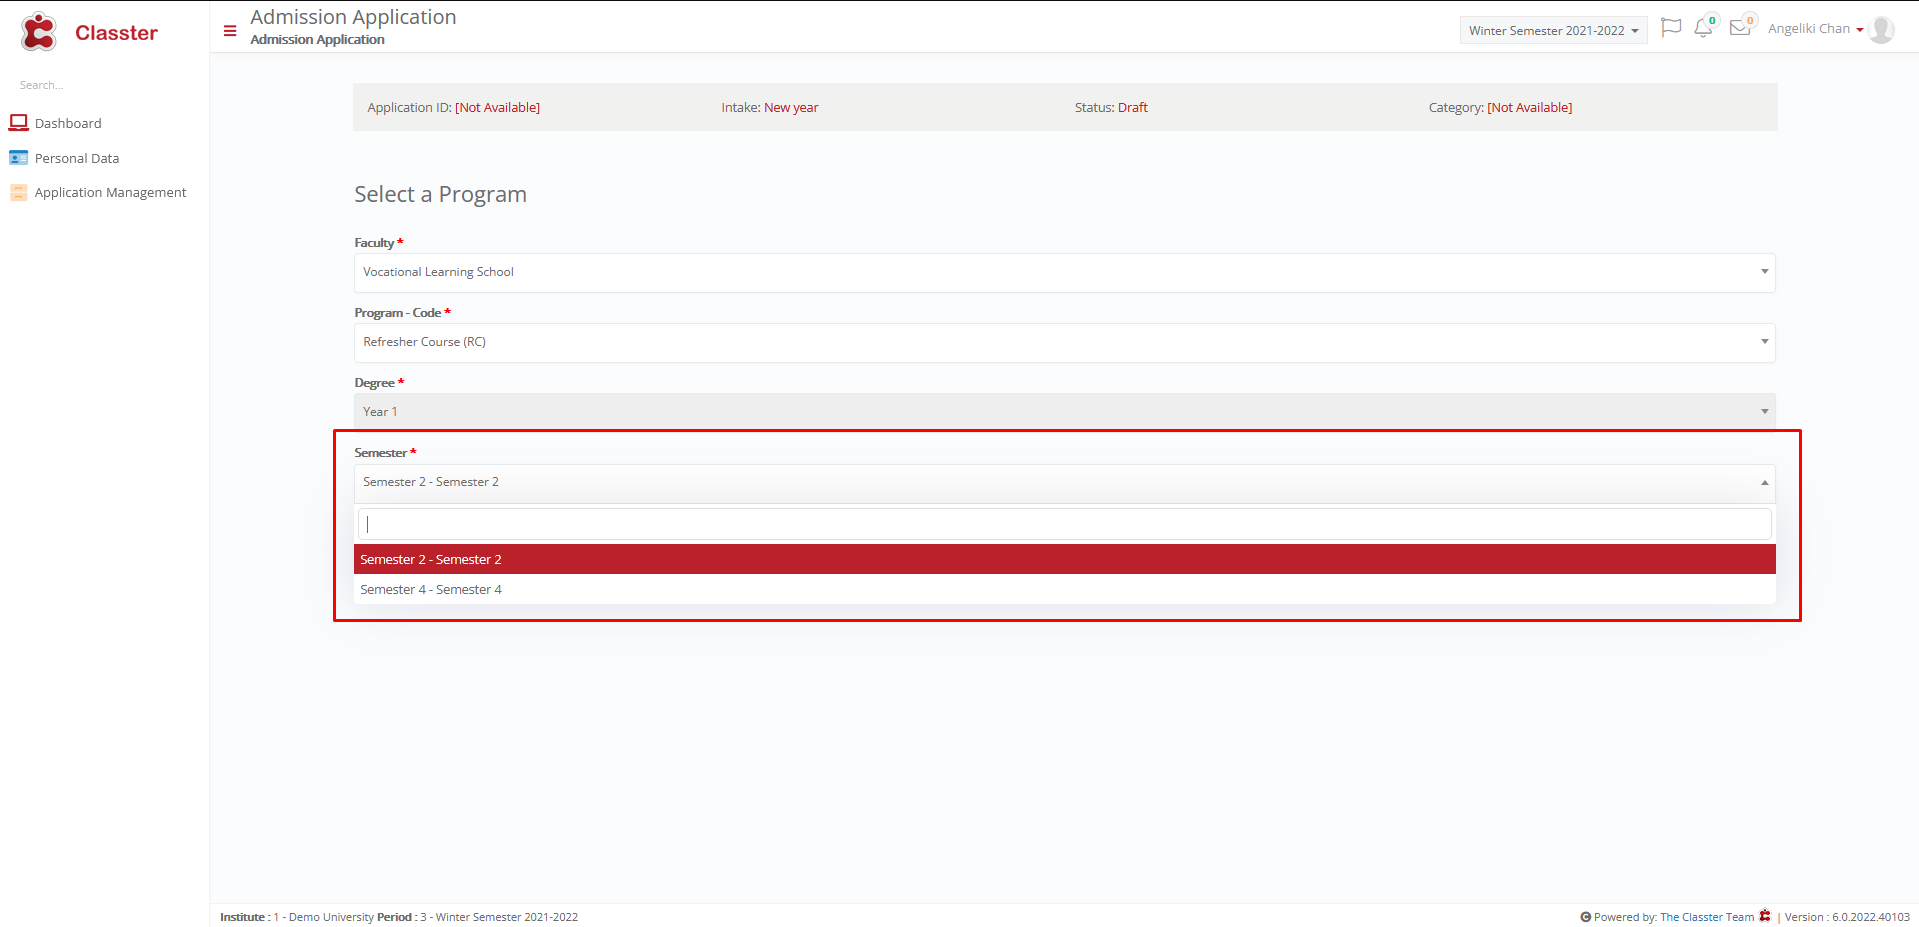Click the Application Management icon

18,192
